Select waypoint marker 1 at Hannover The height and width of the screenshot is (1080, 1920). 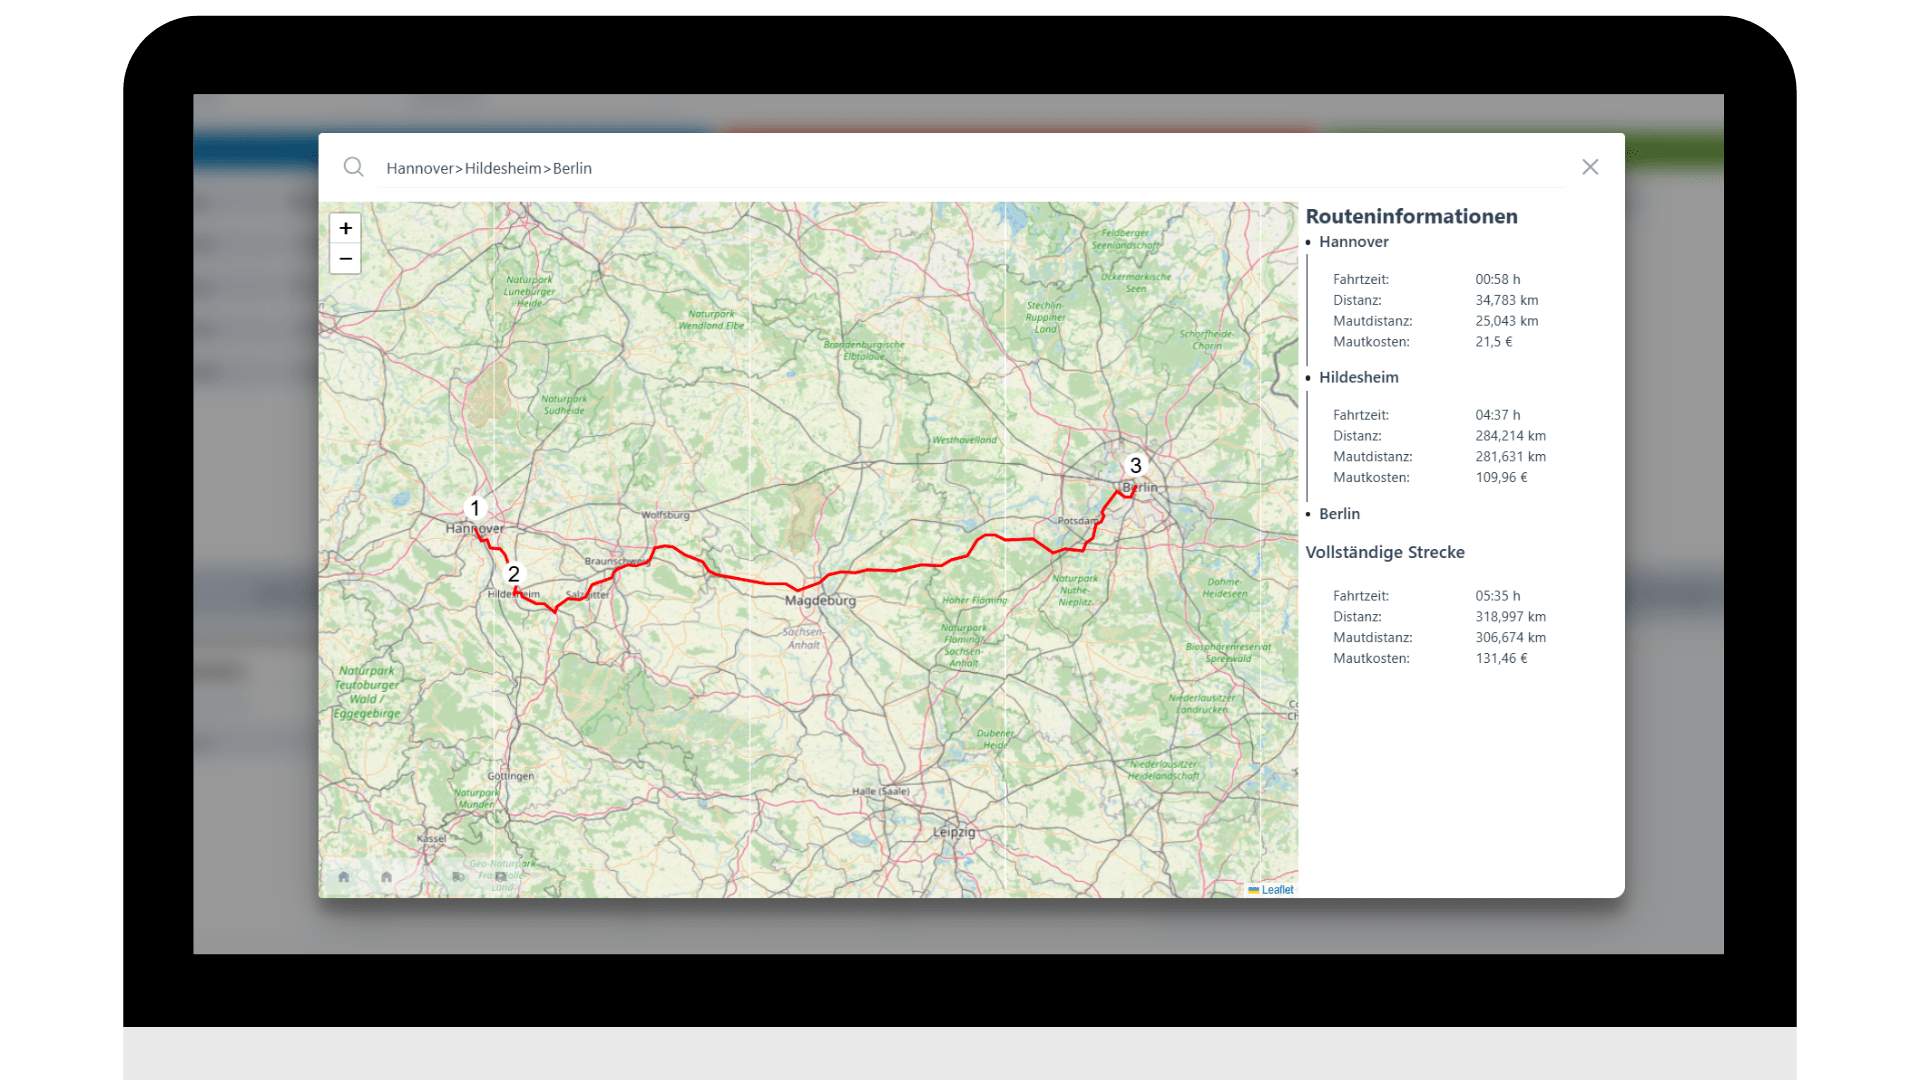[476, 508]
